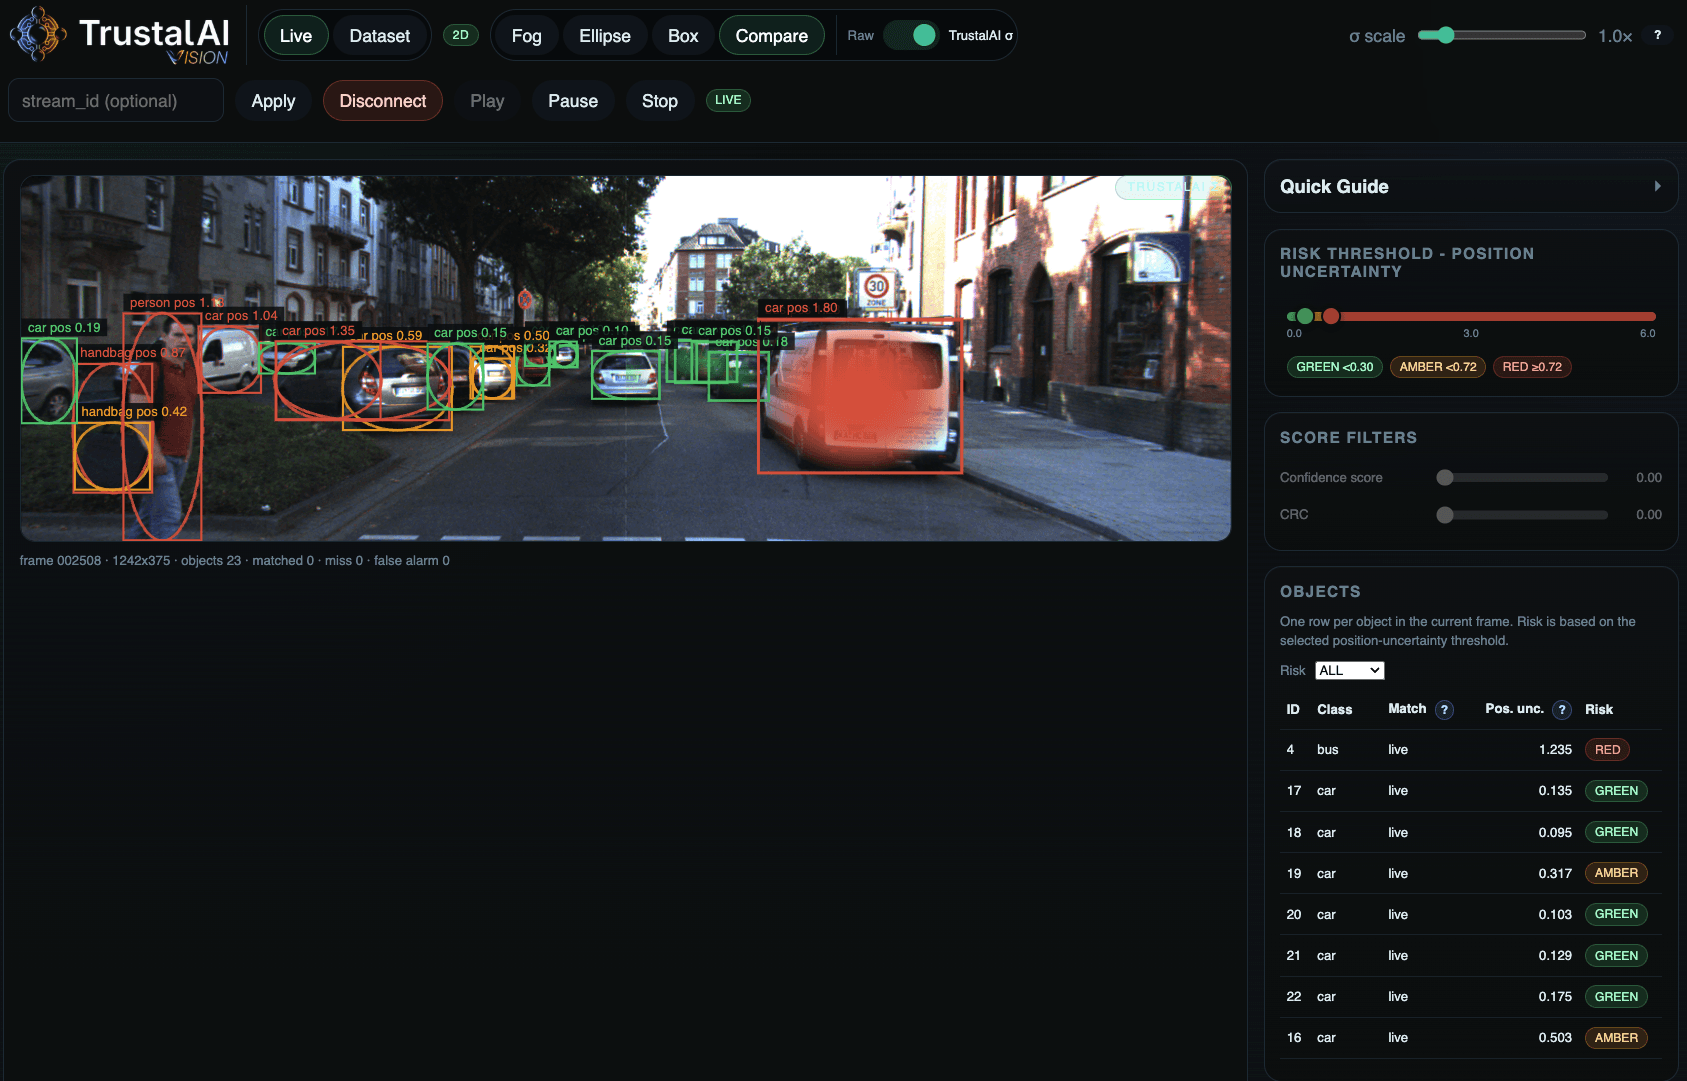The image size is (1687, 1081).
Task: Select the car row with ID 17
Action: pos(1471,791)
